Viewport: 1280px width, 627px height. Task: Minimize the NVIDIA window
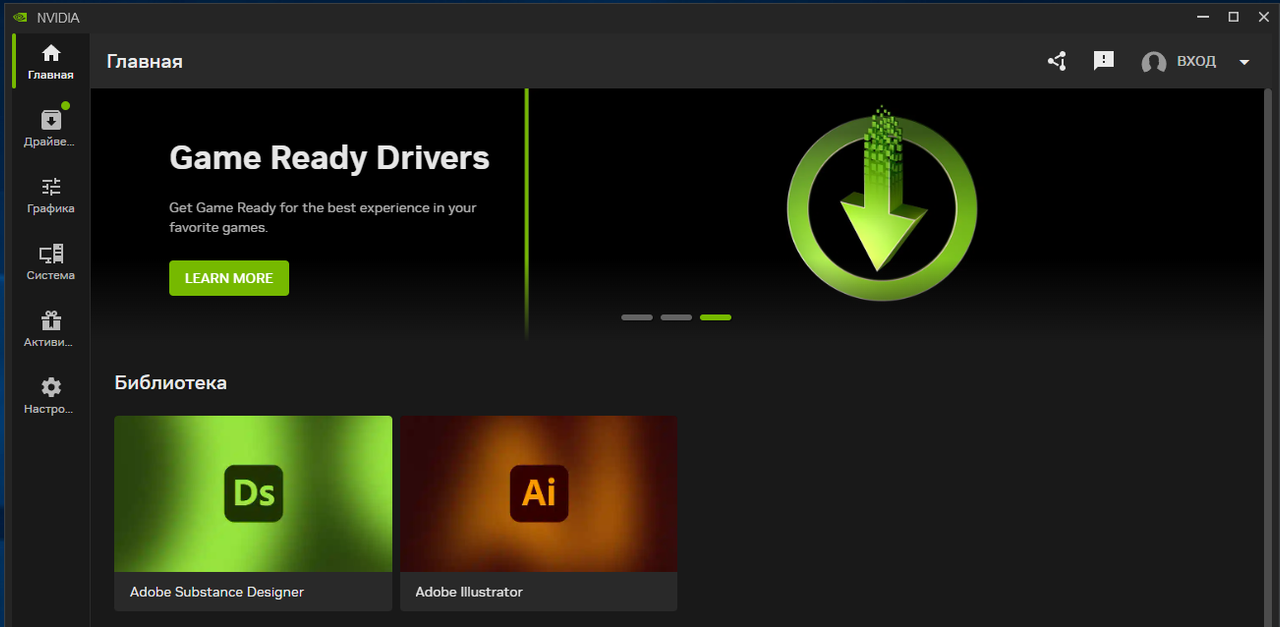[x=1204, y=17]
